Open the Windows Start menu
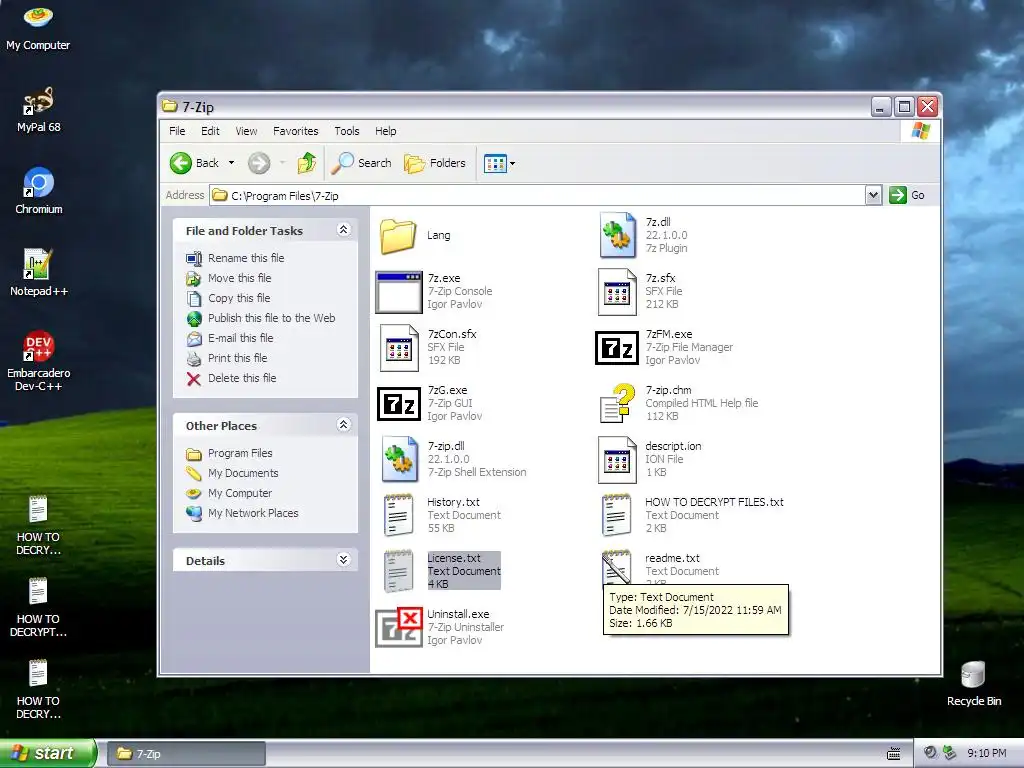 coord(48,753)
